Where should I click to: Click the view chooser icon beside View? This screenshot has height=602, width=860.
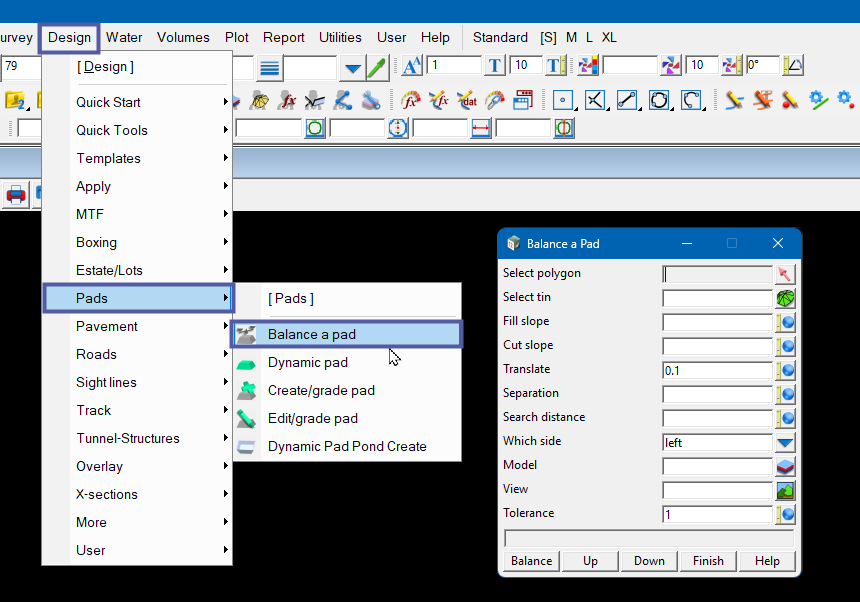click(x=785, y=490)
